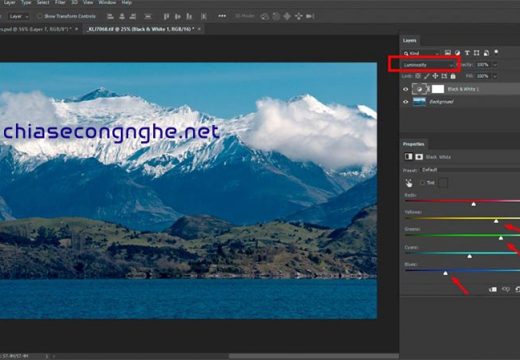This screenshot has width=520, height=360.
Task: Click the Blues slider handle
Action: tap(446, 273)
